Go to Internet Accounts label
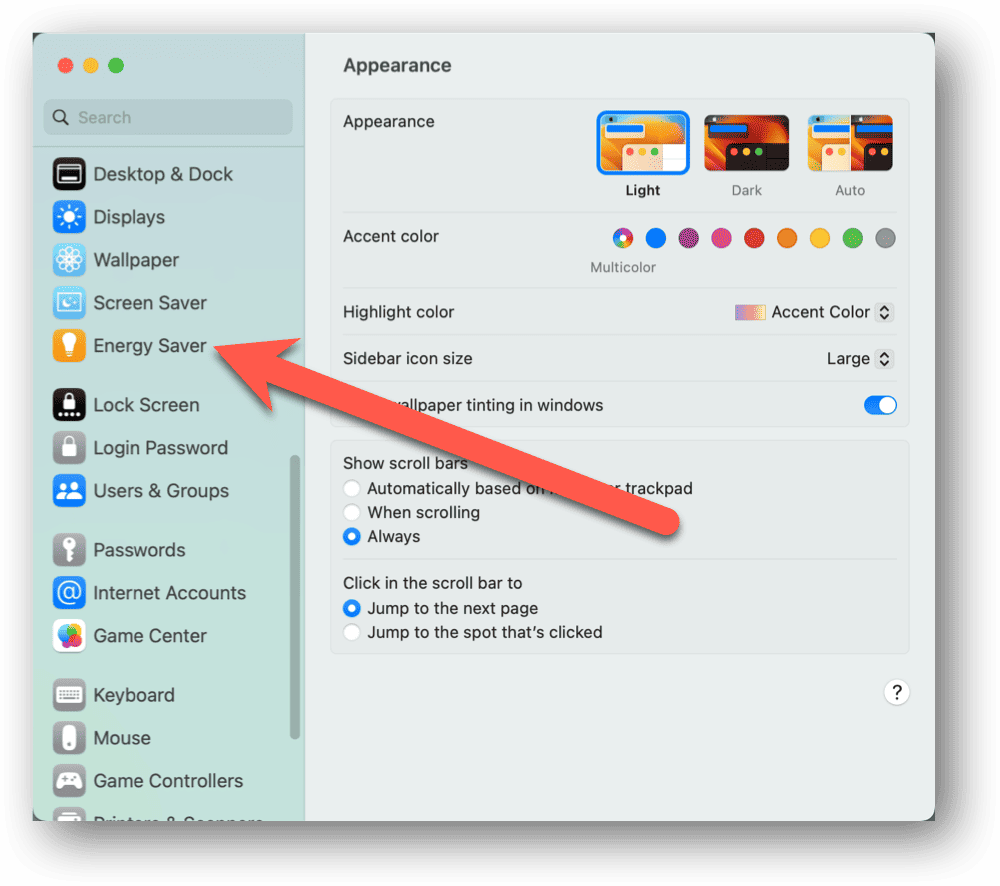The height and width of the screenshot is (886, 1000). pyautogui.click(x=170, y=593)
